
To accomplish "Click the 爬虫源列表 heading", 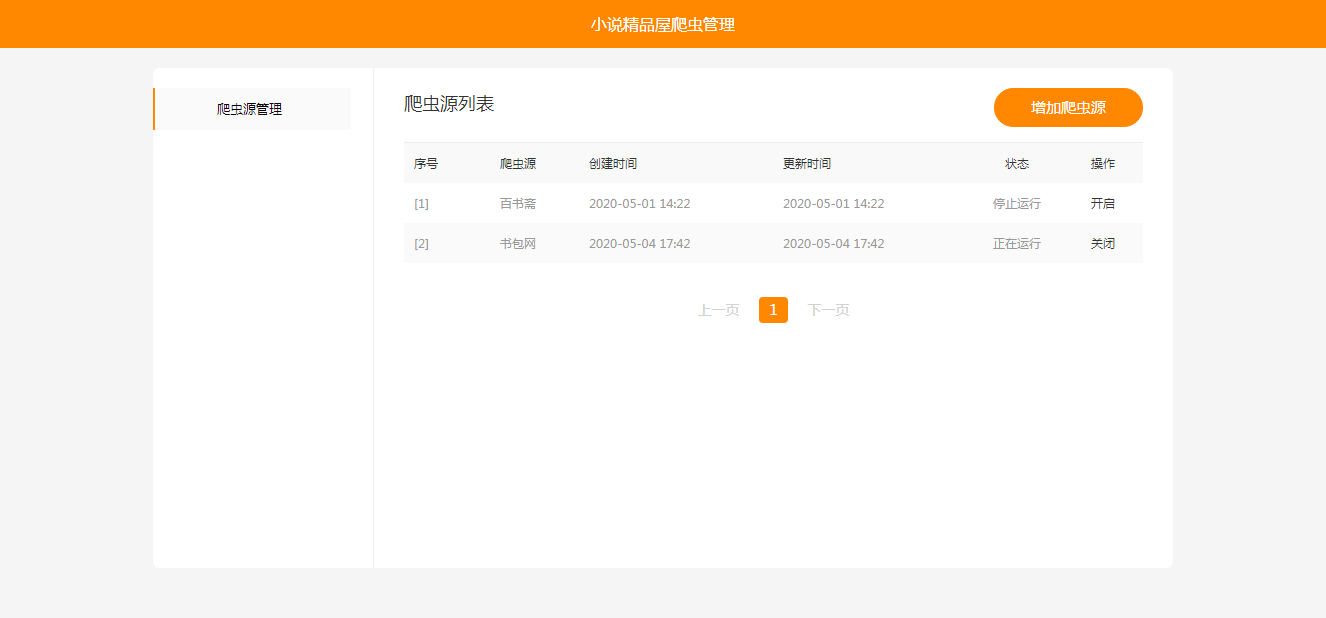I will [449, 104].
